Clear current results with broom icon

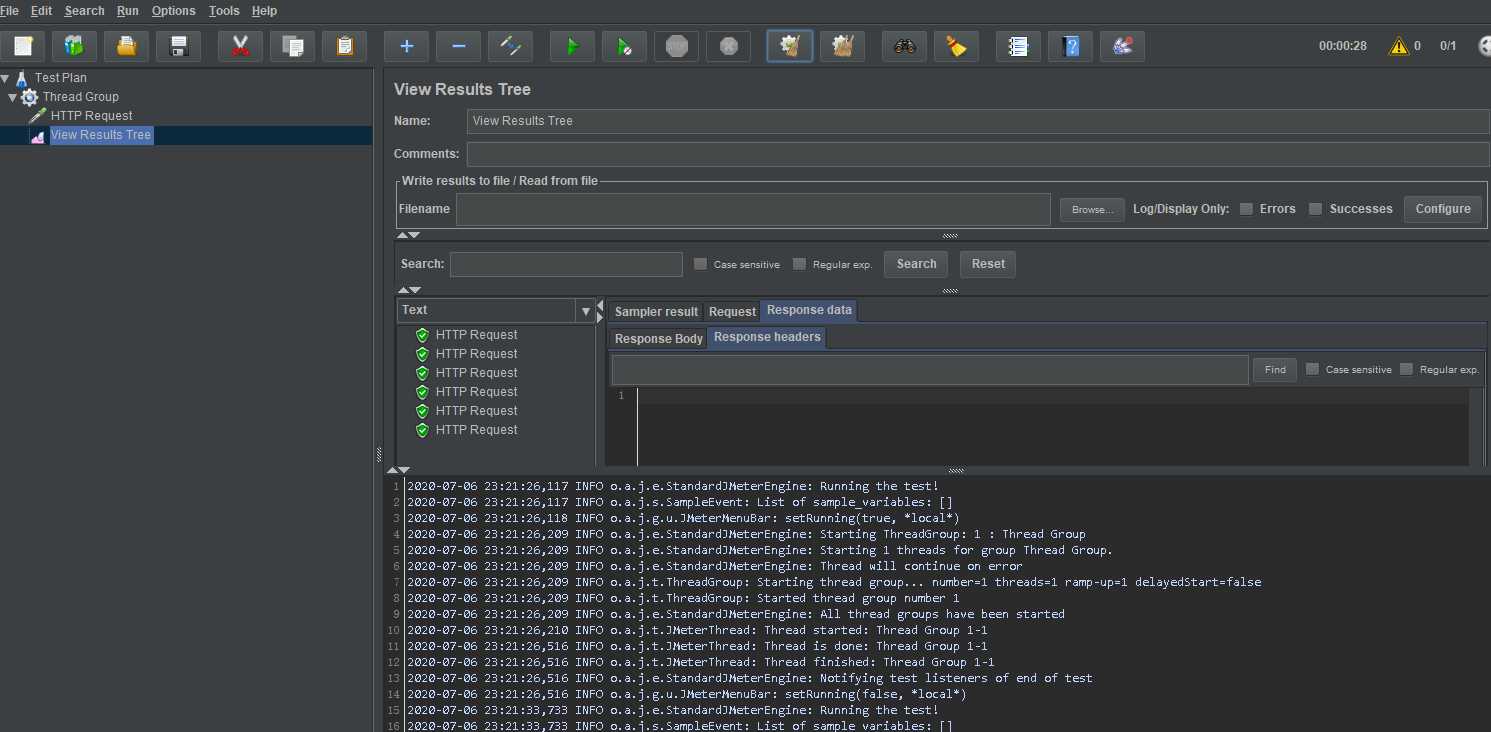[x=790, y=46]
